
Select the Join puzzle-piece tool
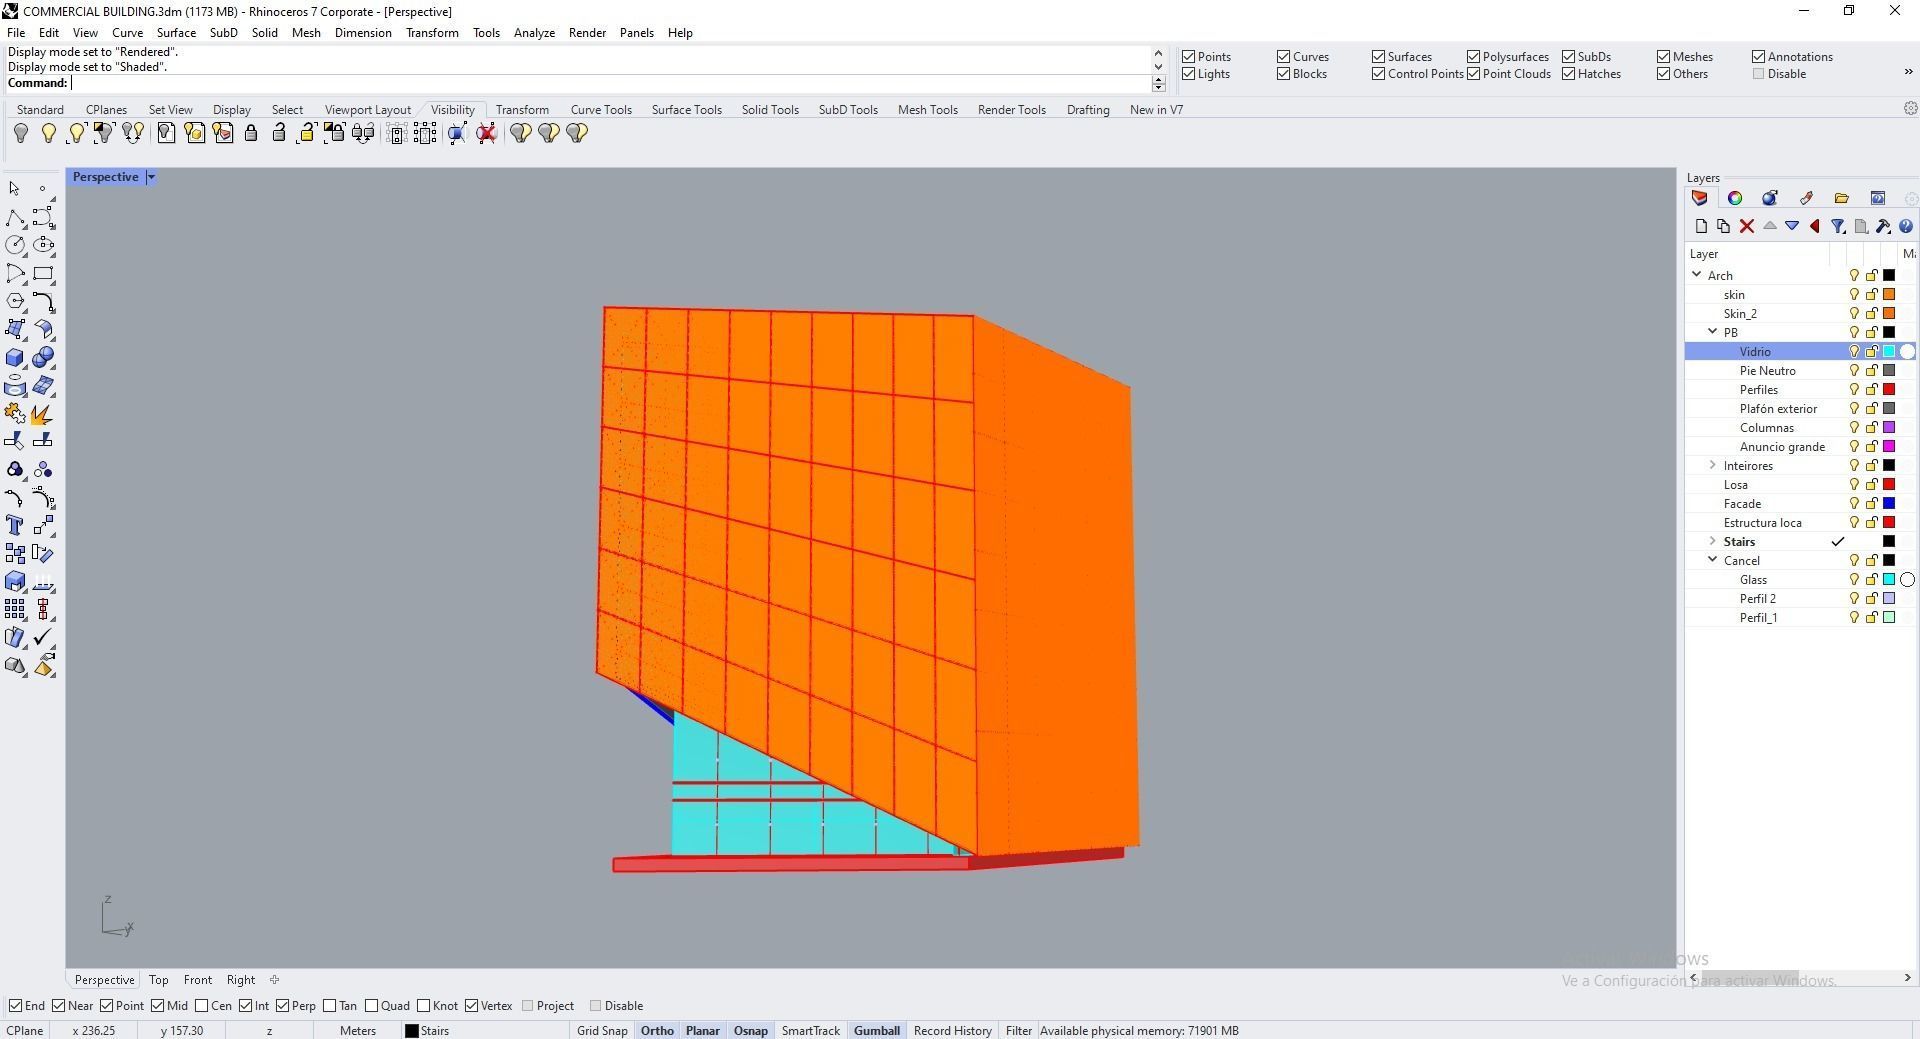click(x=15, y=413)
